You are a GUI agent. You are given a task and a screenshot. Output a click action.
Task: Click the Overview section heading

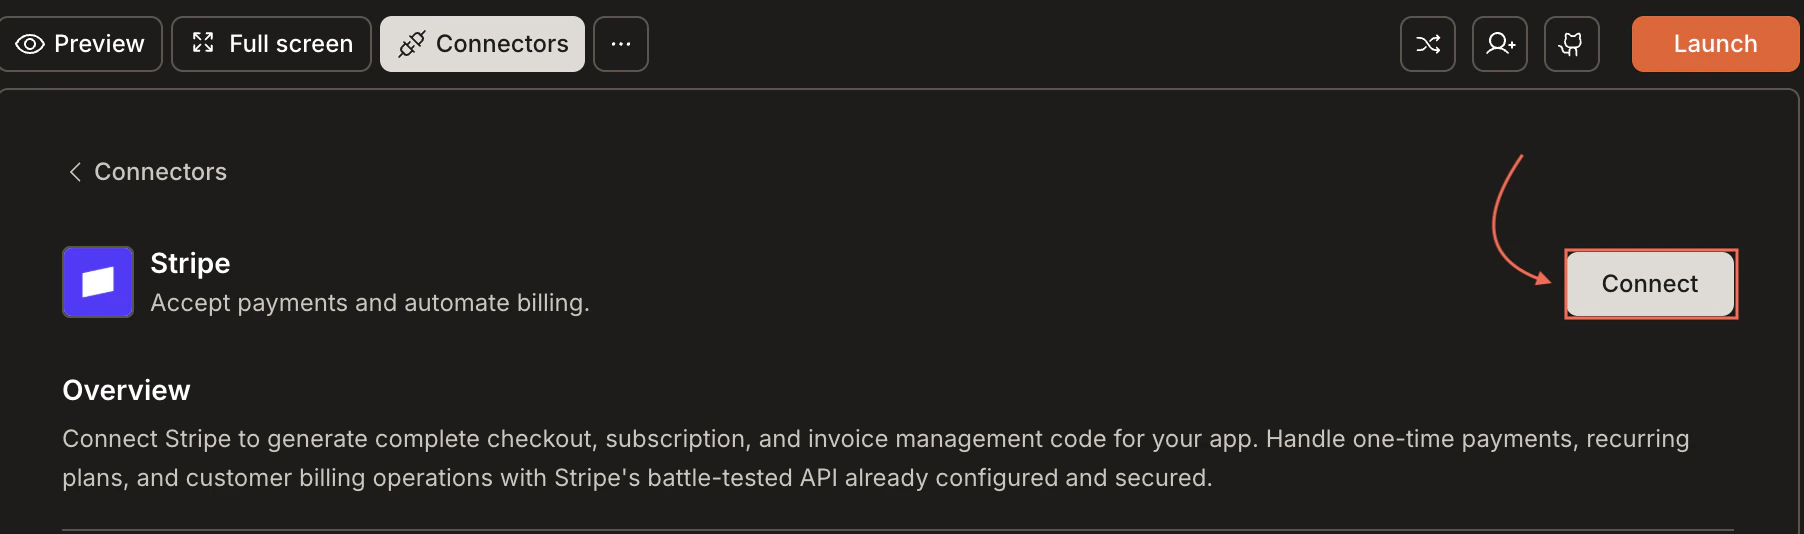[x=126, y=390]
